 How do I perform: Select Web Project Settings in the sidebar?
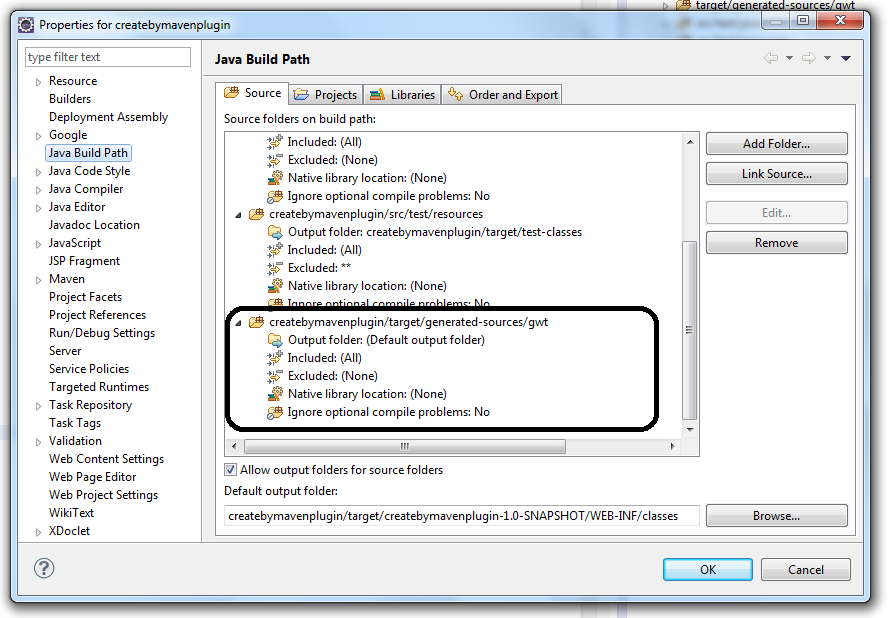(x=103, y=495)
